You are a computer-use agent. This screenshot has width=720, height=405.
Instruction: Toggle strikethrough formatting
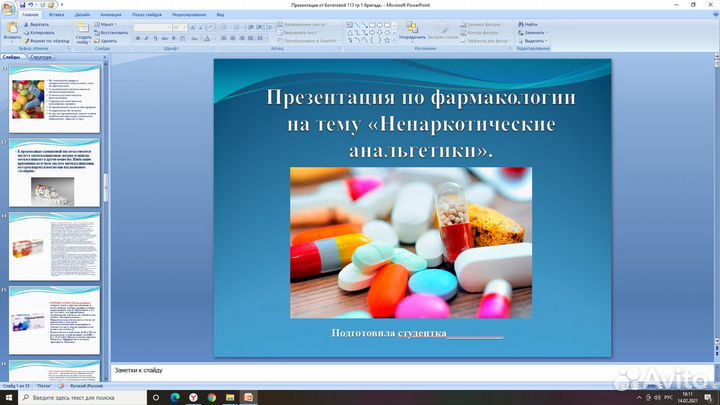164,39
